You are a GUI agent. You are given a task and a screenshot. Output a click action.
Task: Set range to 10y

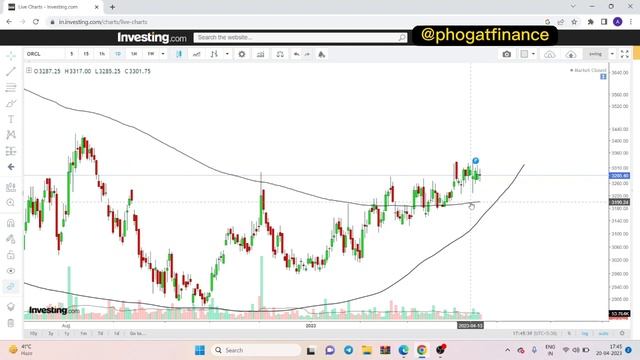tap(33, 333)
